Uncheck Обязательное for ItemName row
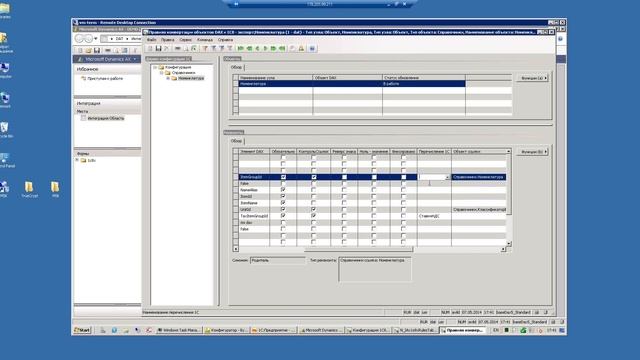 click(x=283, y=203)
